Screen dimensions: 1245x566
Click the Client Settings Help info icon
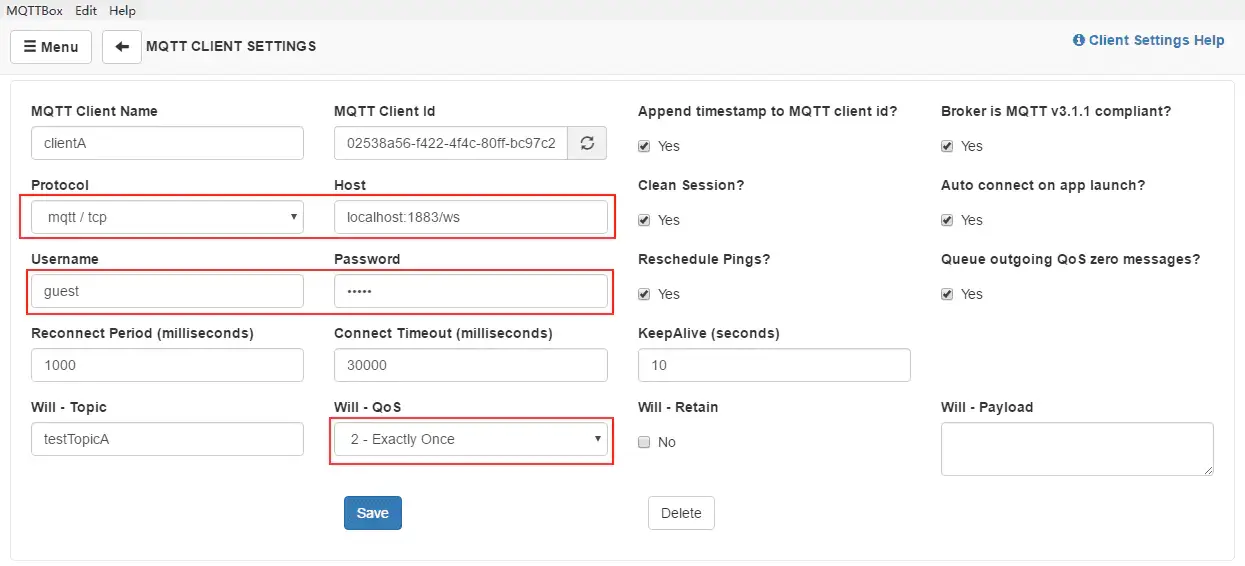tap(1079, 41)
